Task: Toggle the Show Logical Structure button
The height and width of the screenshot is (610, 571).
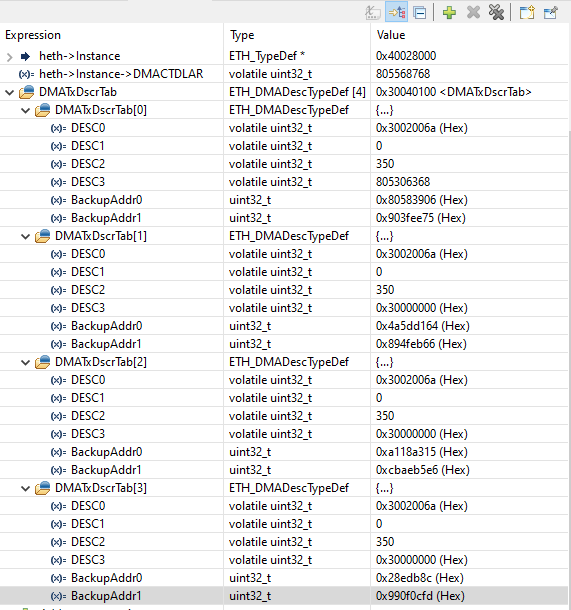Action: [396, 12]
